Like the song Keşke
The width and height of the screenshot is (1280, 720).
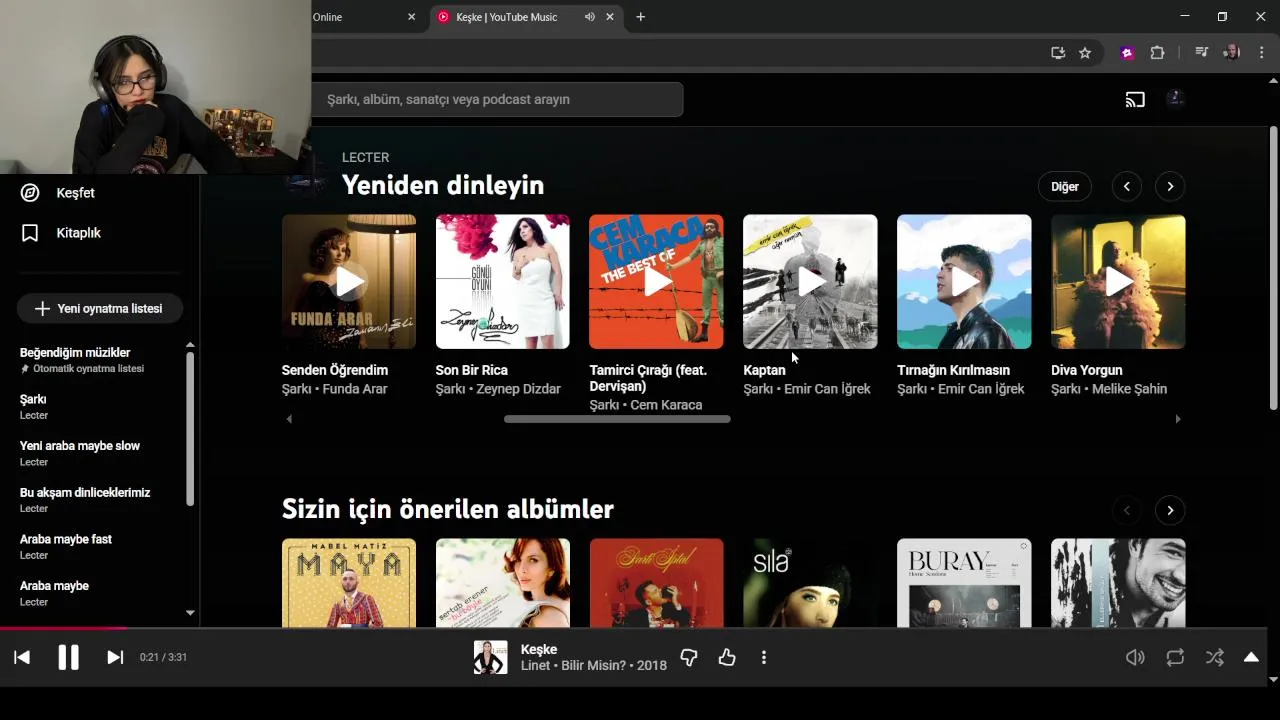[x=727, y=657]
